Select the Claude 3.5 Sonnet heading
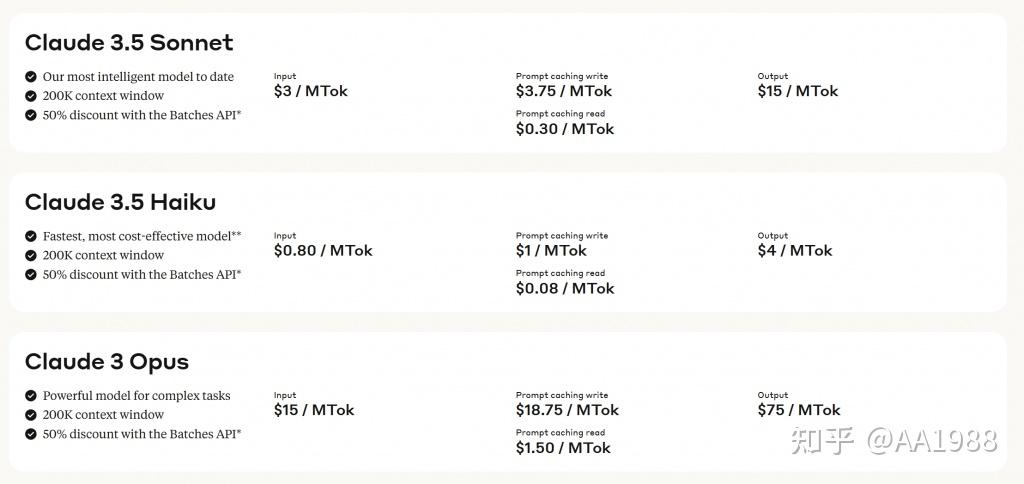The image size is (1024, 484). coord(129,43)
